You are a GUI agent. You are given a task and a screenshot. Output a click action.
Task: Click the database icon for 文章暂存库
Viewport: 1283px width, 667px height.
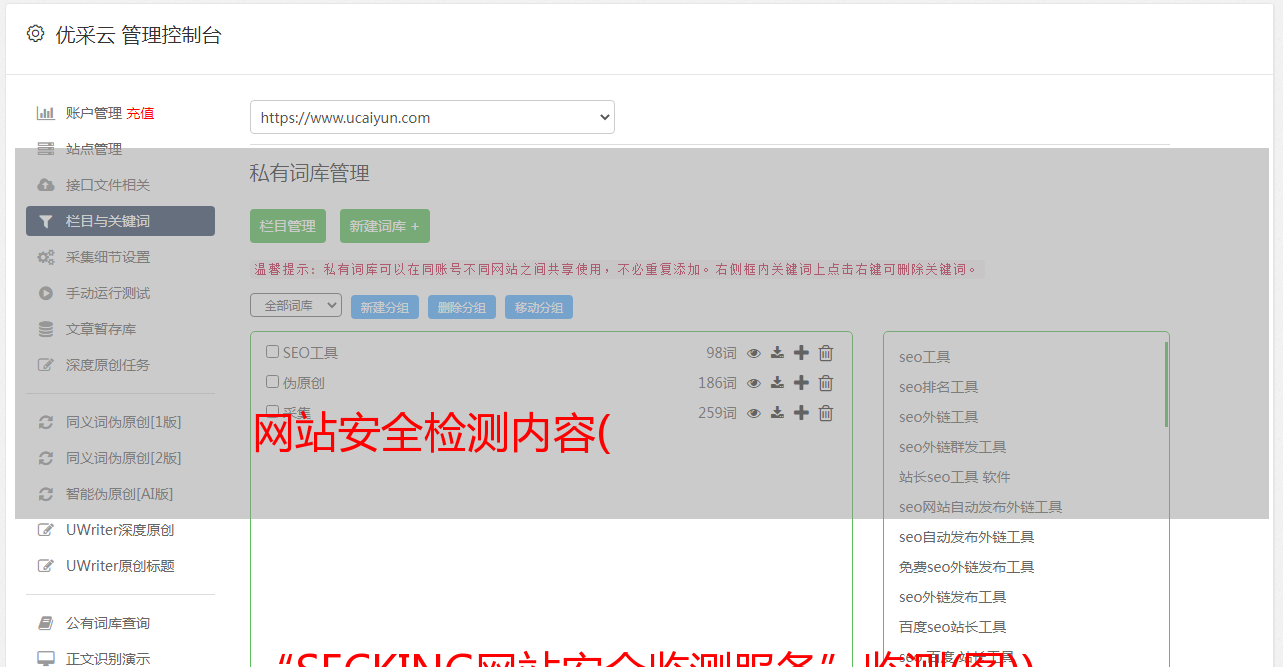pyautogui.click(x=45, y=329)
